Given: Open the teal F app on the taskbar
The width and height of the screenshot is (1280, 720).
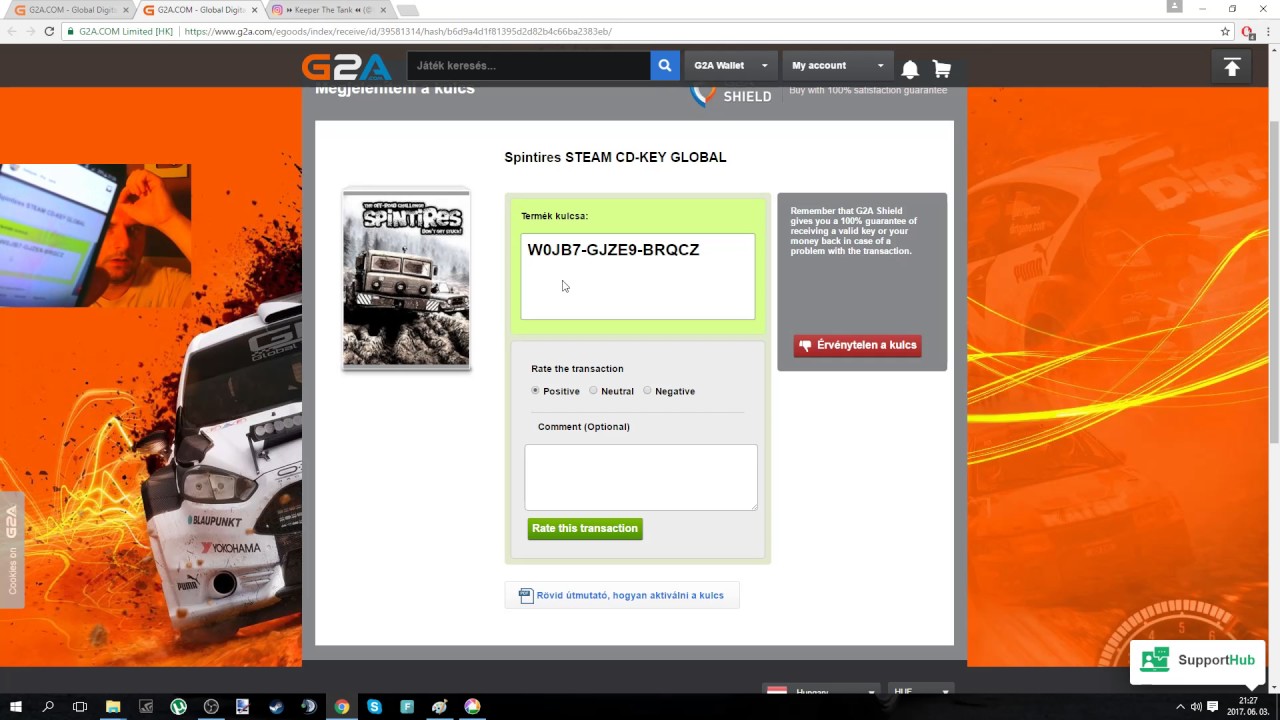Looking at the screenshot, I should [x=407, y=706].
